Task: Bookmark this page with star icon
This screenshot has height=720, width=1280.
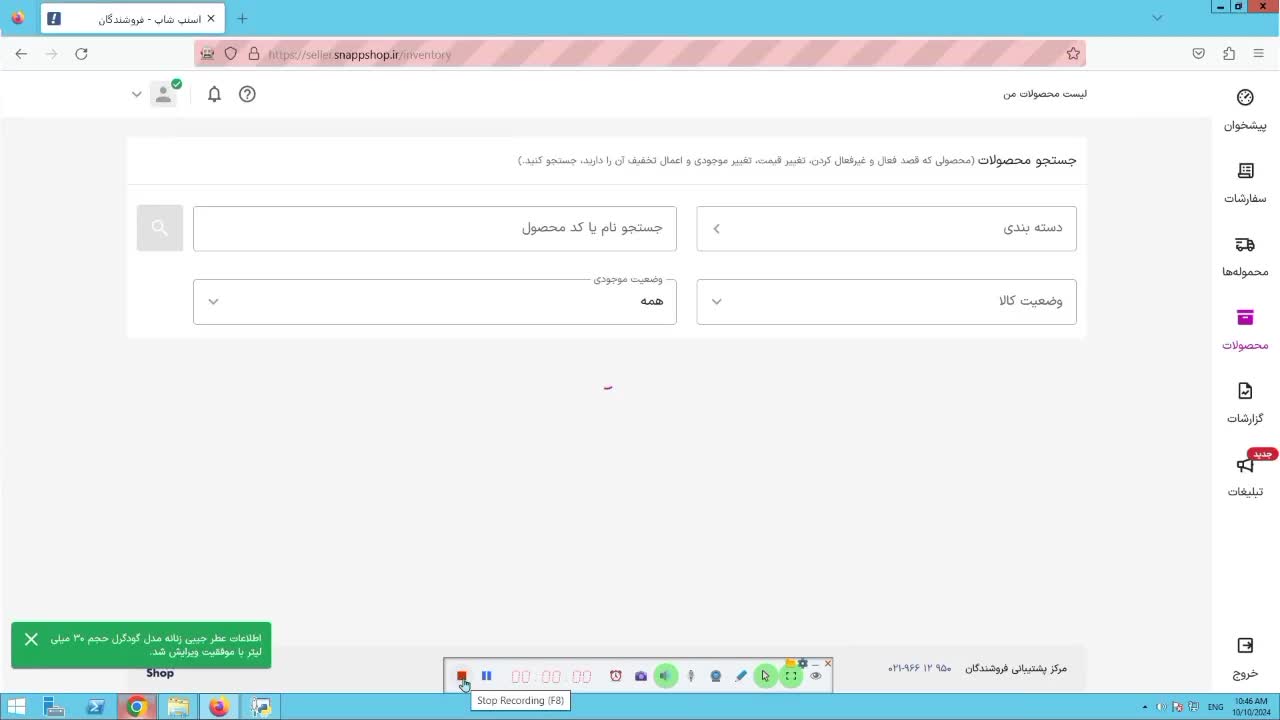Action: point(1073,54)
